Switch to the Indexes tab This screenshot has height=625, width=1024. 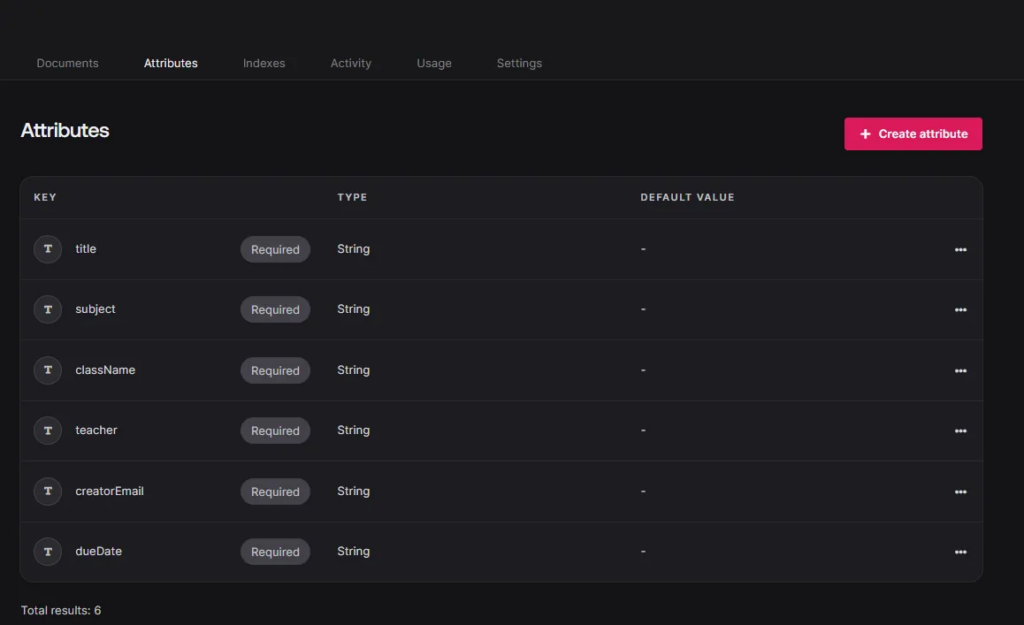pyautogui.click(x=263, y=63)
